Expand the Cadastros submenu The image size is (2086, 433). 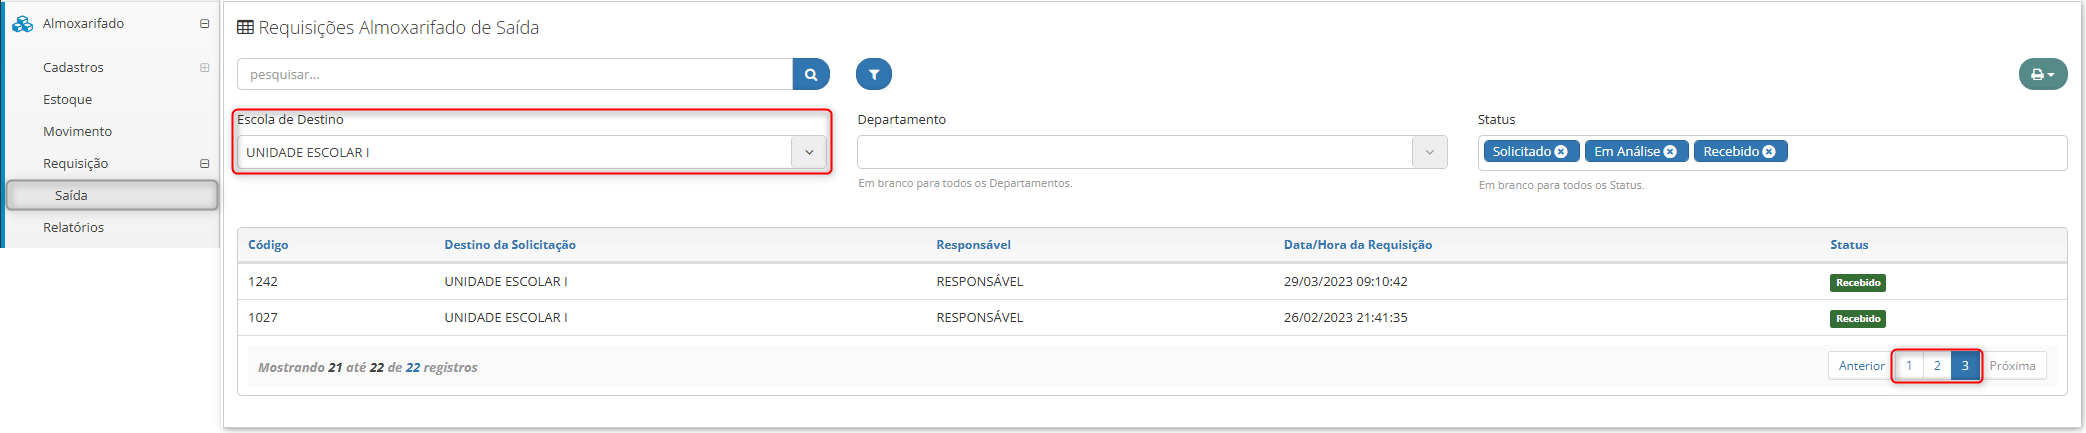pyautogui.click(x=204, y=67)
